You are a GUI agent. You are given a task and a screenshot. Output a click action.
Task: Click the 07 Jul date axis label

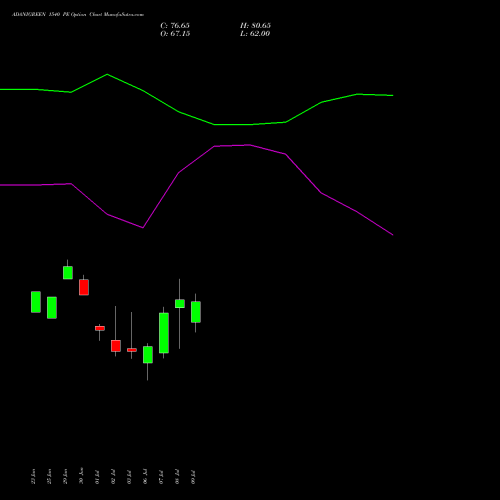point(161,477)
